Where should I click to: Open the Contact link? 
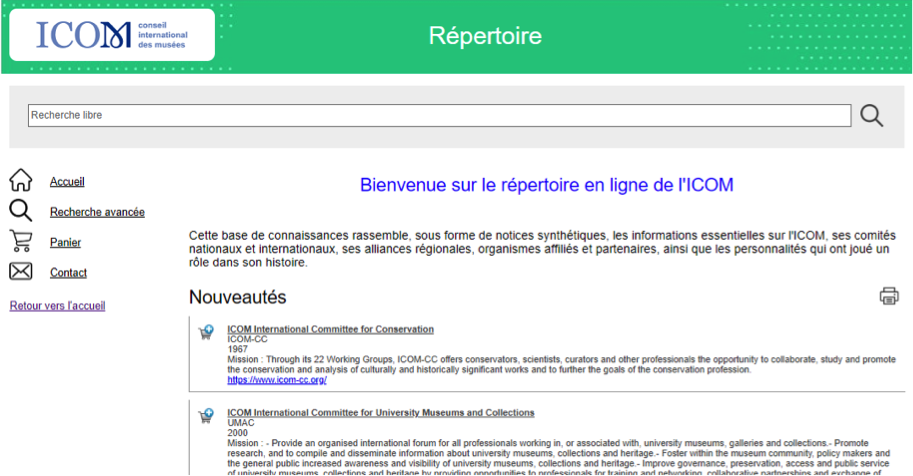pyautogui.click(x=68, y=273)
